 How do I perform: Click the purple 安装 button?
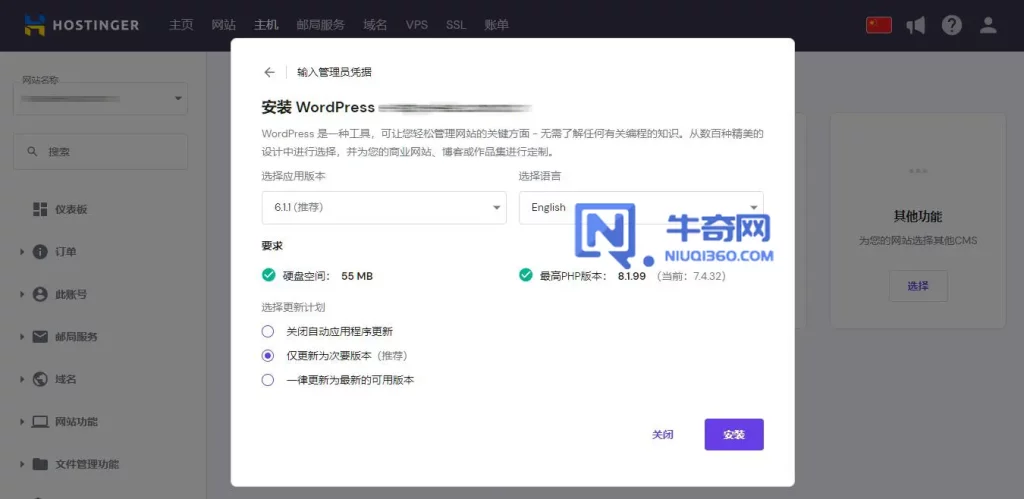click(x=734, y=434)
